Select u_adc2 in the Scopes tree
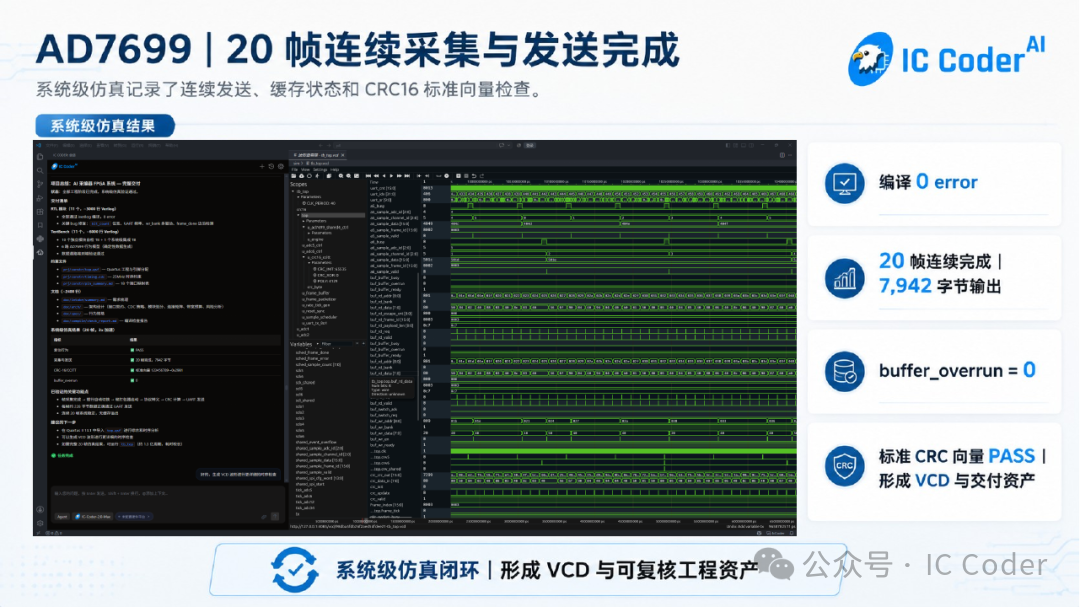This screenshot has height=607, width=1080. (x=302, y=335)
